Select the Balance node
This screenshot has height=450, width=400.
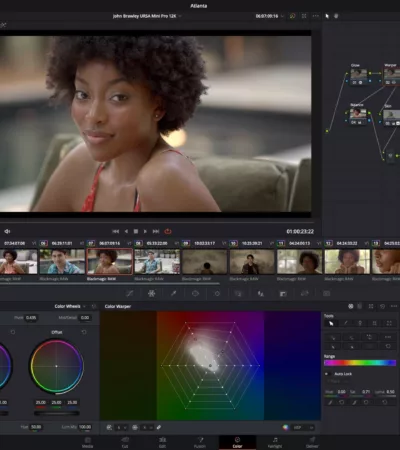click(358, 117)
